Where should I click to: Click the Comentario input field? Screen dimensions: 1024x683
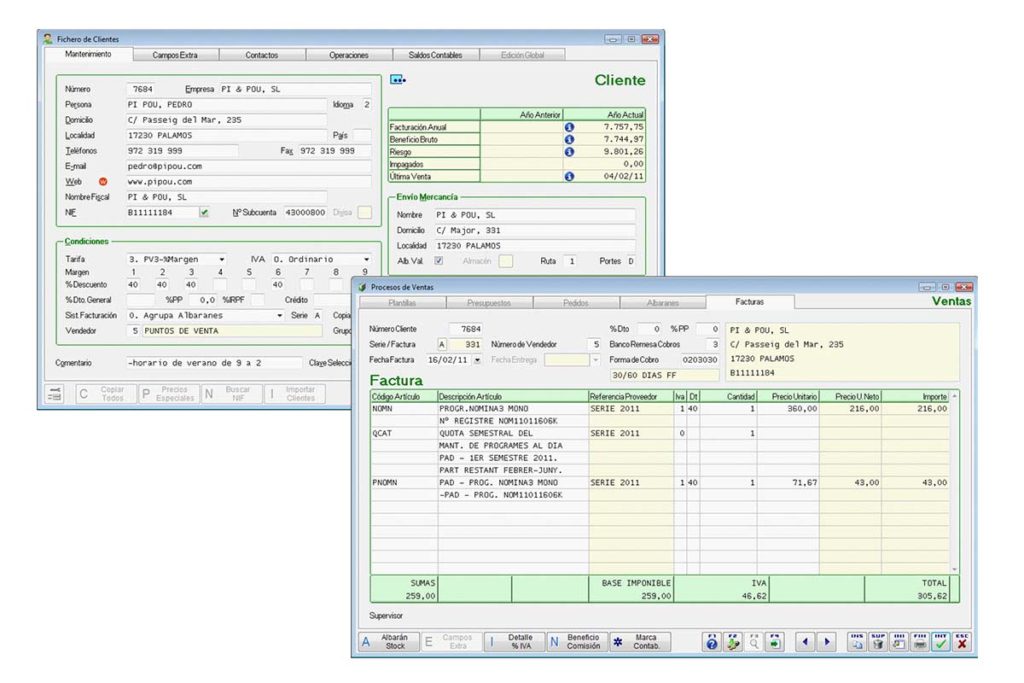click(x=214, y=363)
